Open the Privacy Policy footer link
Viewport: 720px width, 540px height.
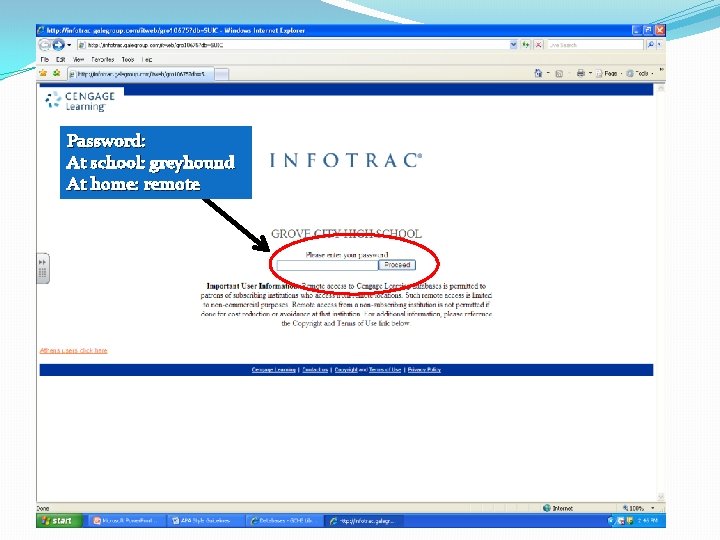pos(424,370)
